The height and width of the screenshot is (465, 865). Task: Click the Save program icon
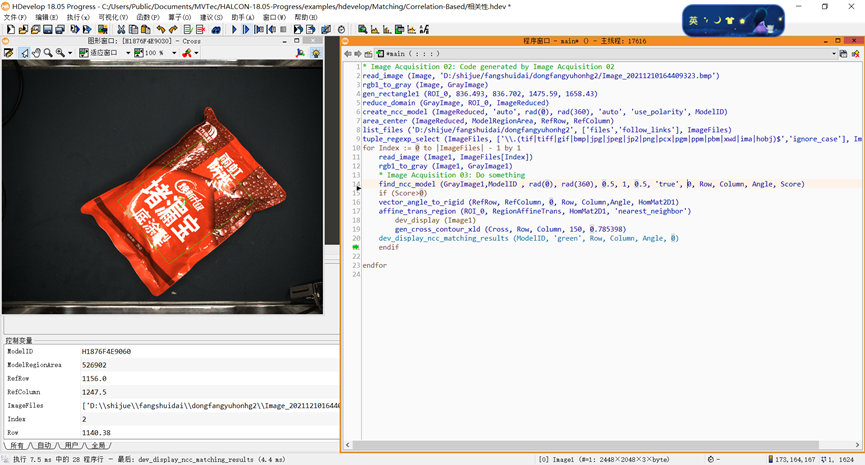pos(47,29)
